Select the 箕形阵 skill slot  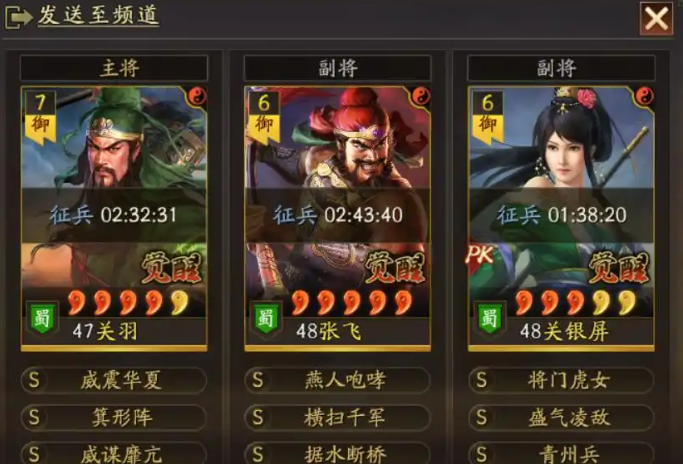click(x=114, y=417)
